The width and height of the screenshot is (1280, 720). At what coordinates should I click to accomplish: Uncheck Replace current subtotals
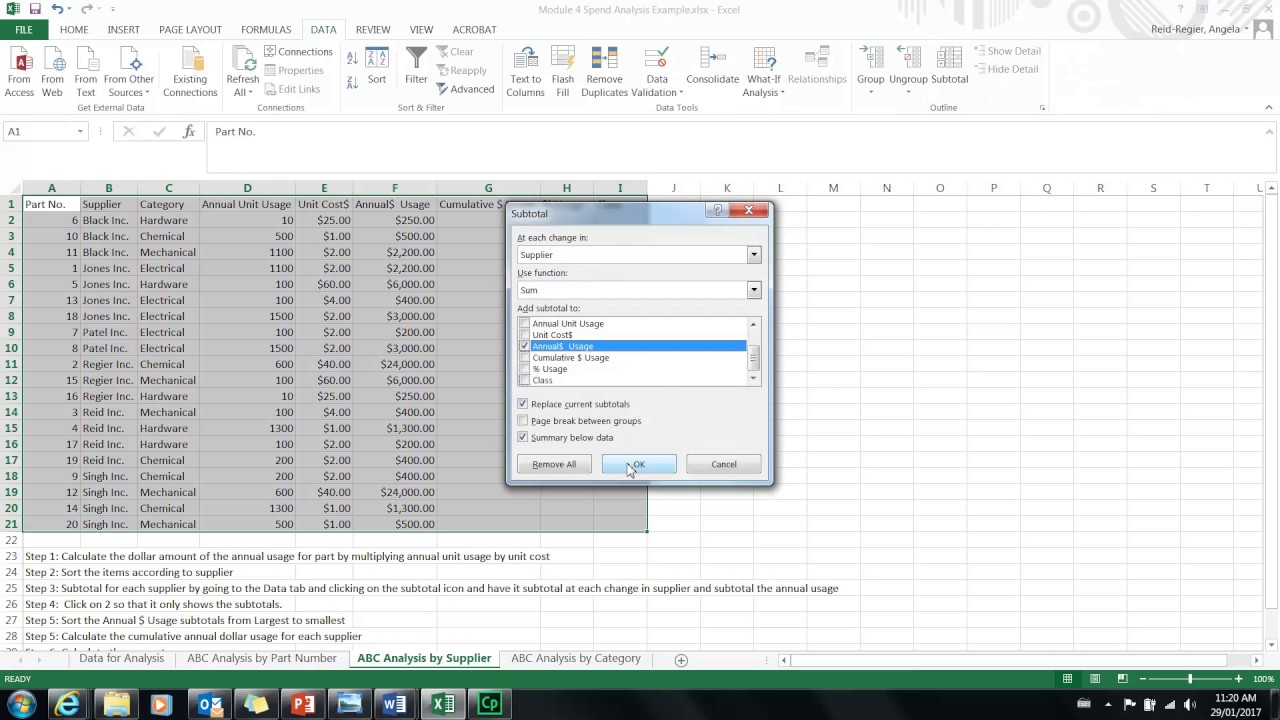pos(523,404)
